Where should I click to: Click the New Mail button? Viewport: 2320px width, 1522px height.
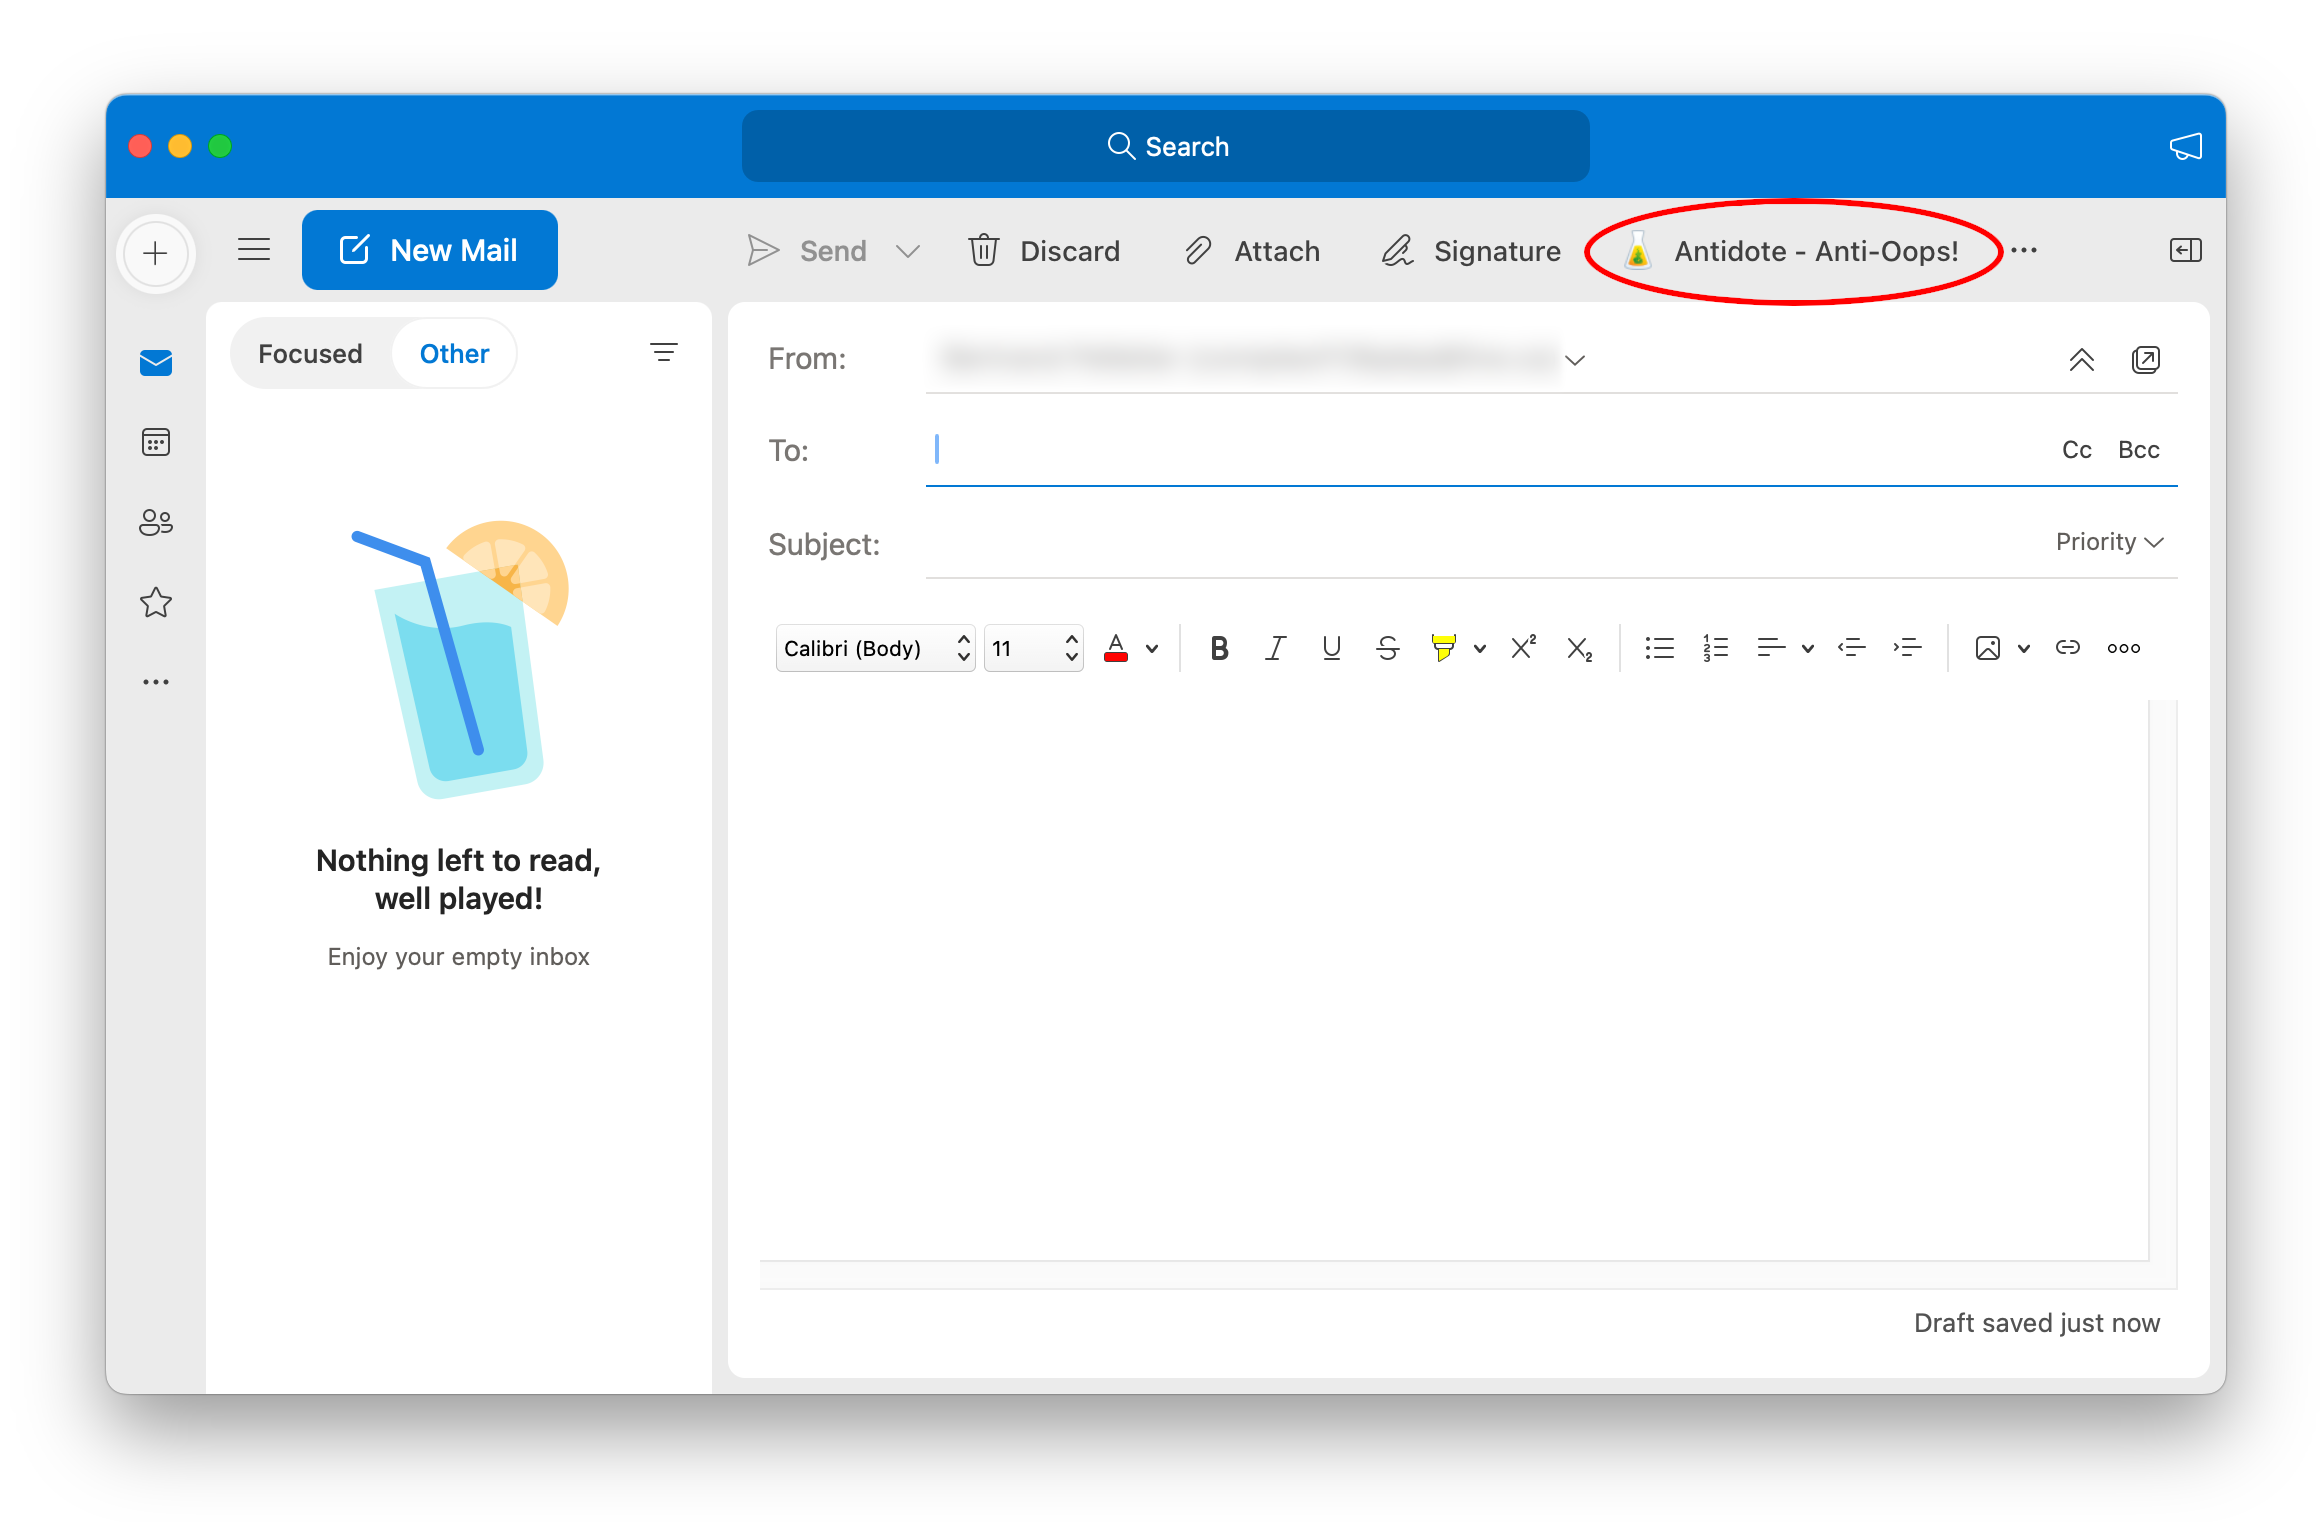coord(430,250)
